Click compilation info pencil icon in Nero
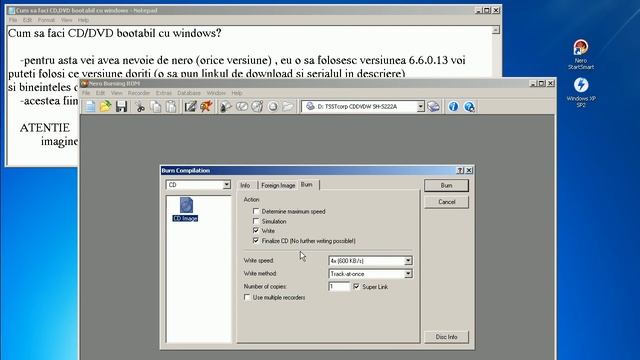 (190, 107)
